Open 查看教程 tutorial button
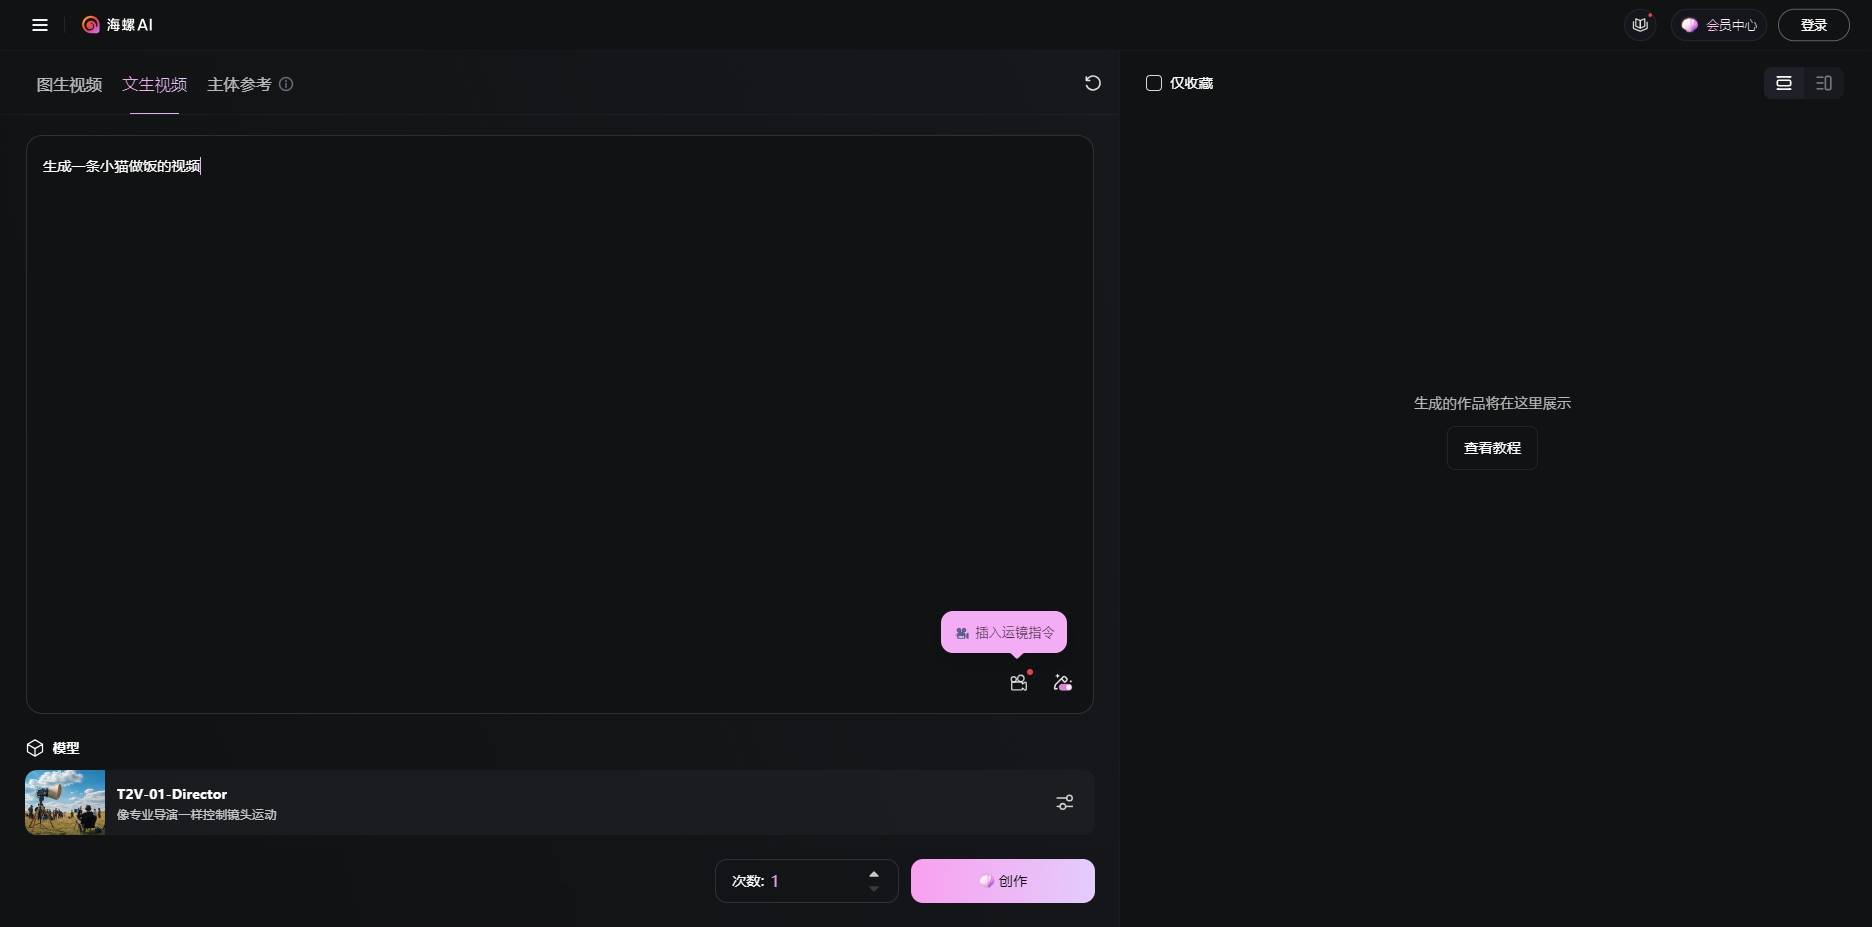Screen dimensions: 1872x927 1492,448
